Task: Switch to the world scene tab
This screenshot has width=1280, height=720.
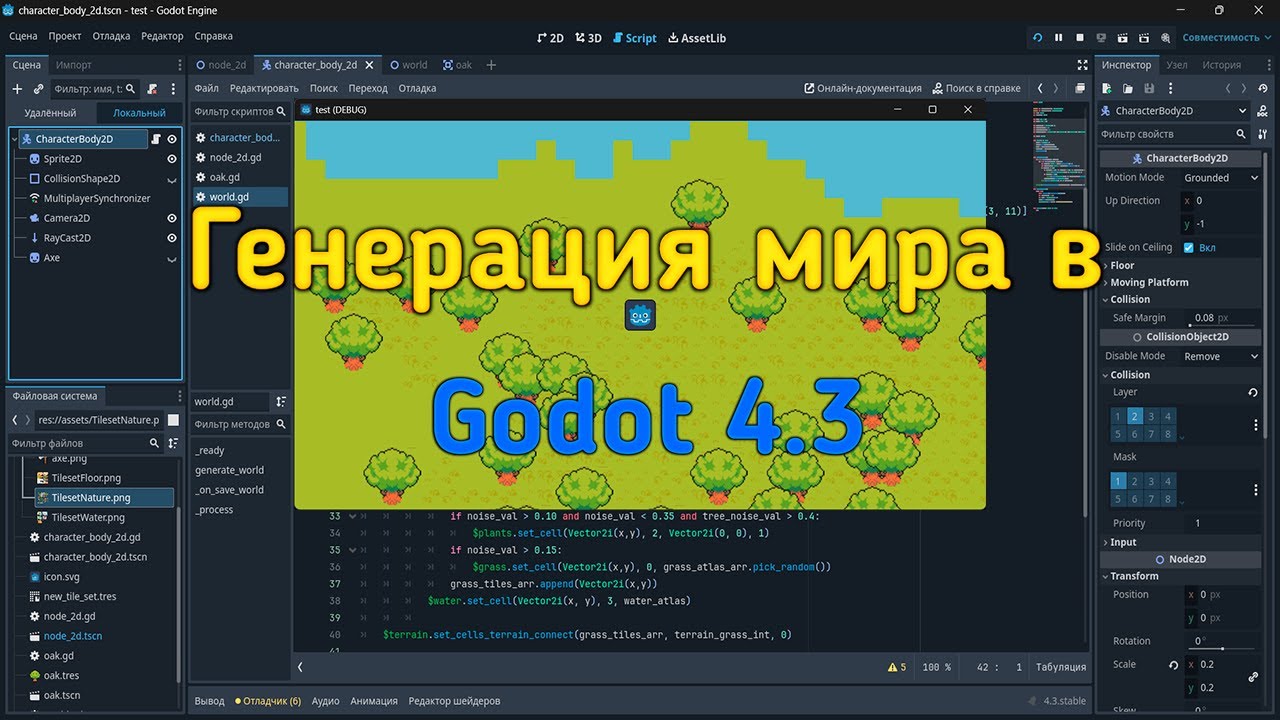Action: (408, 65)
